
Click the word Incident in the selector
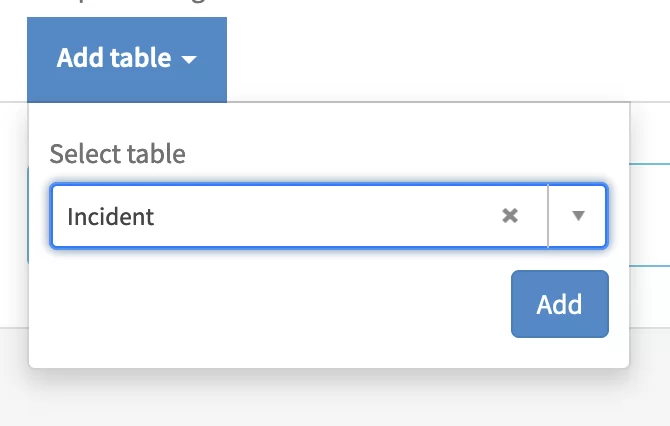tap(111, 215)
